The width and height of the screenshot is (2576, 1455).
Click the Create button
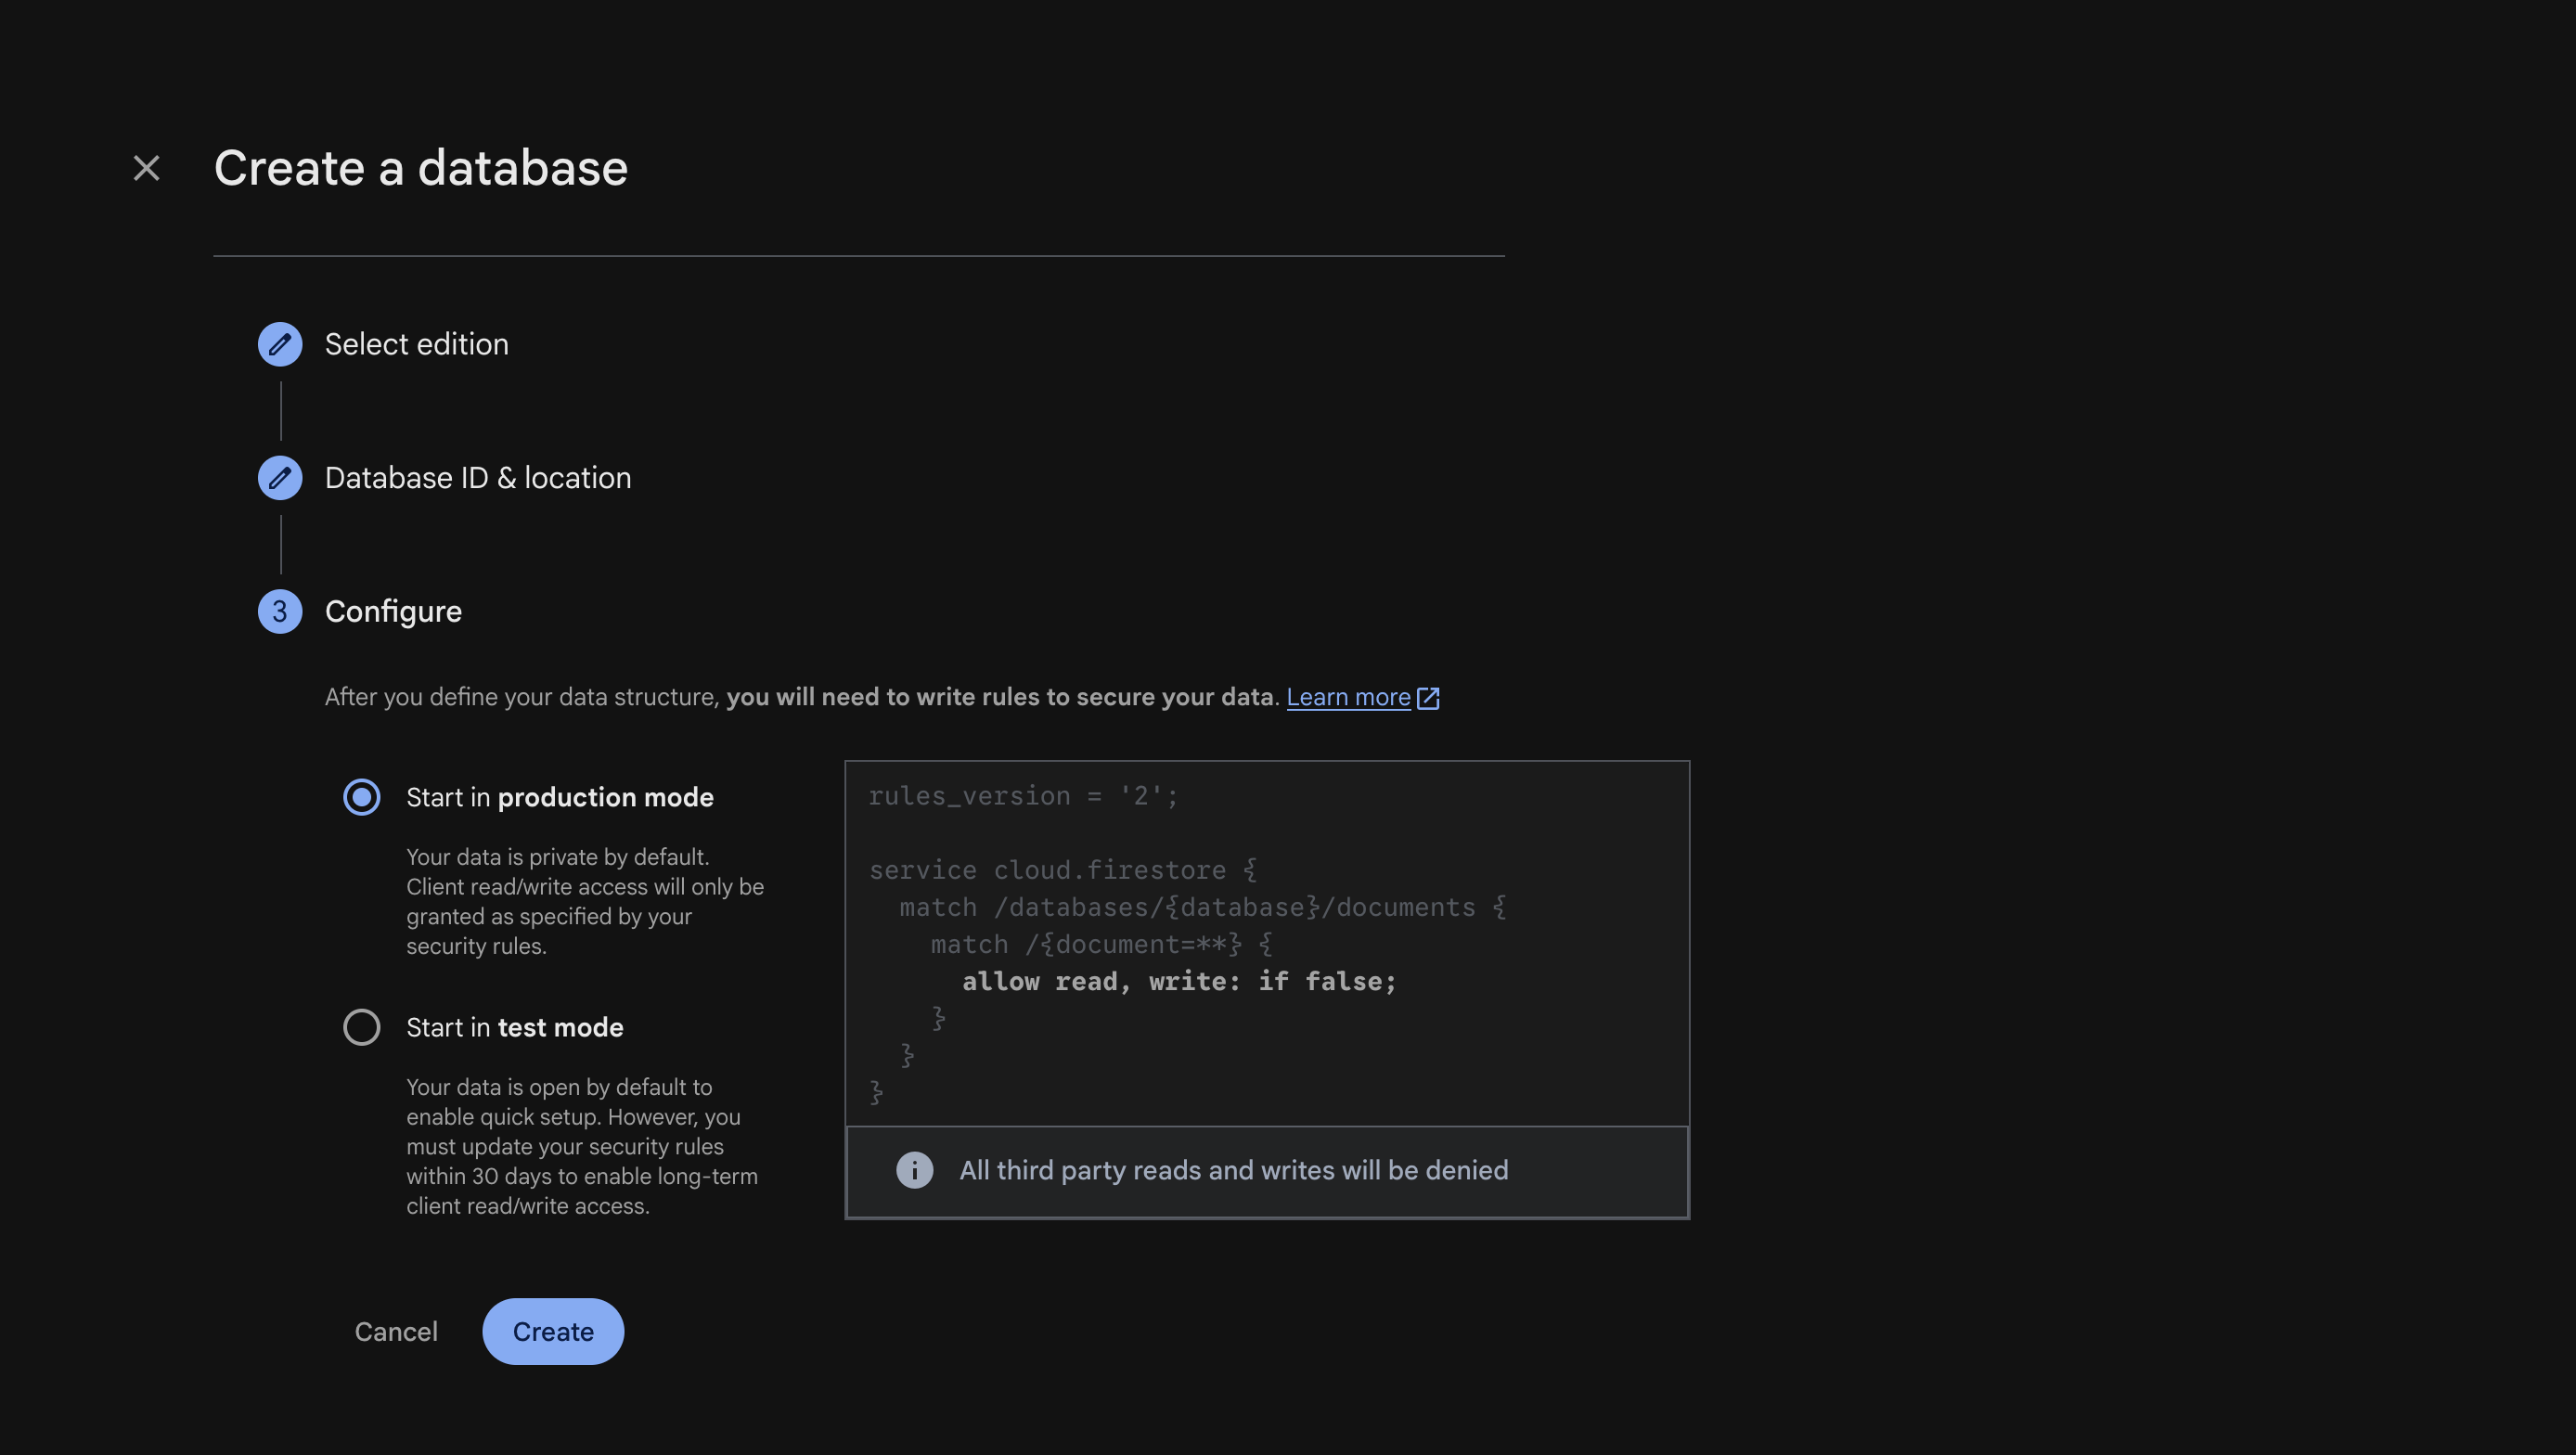(553, 1331)
